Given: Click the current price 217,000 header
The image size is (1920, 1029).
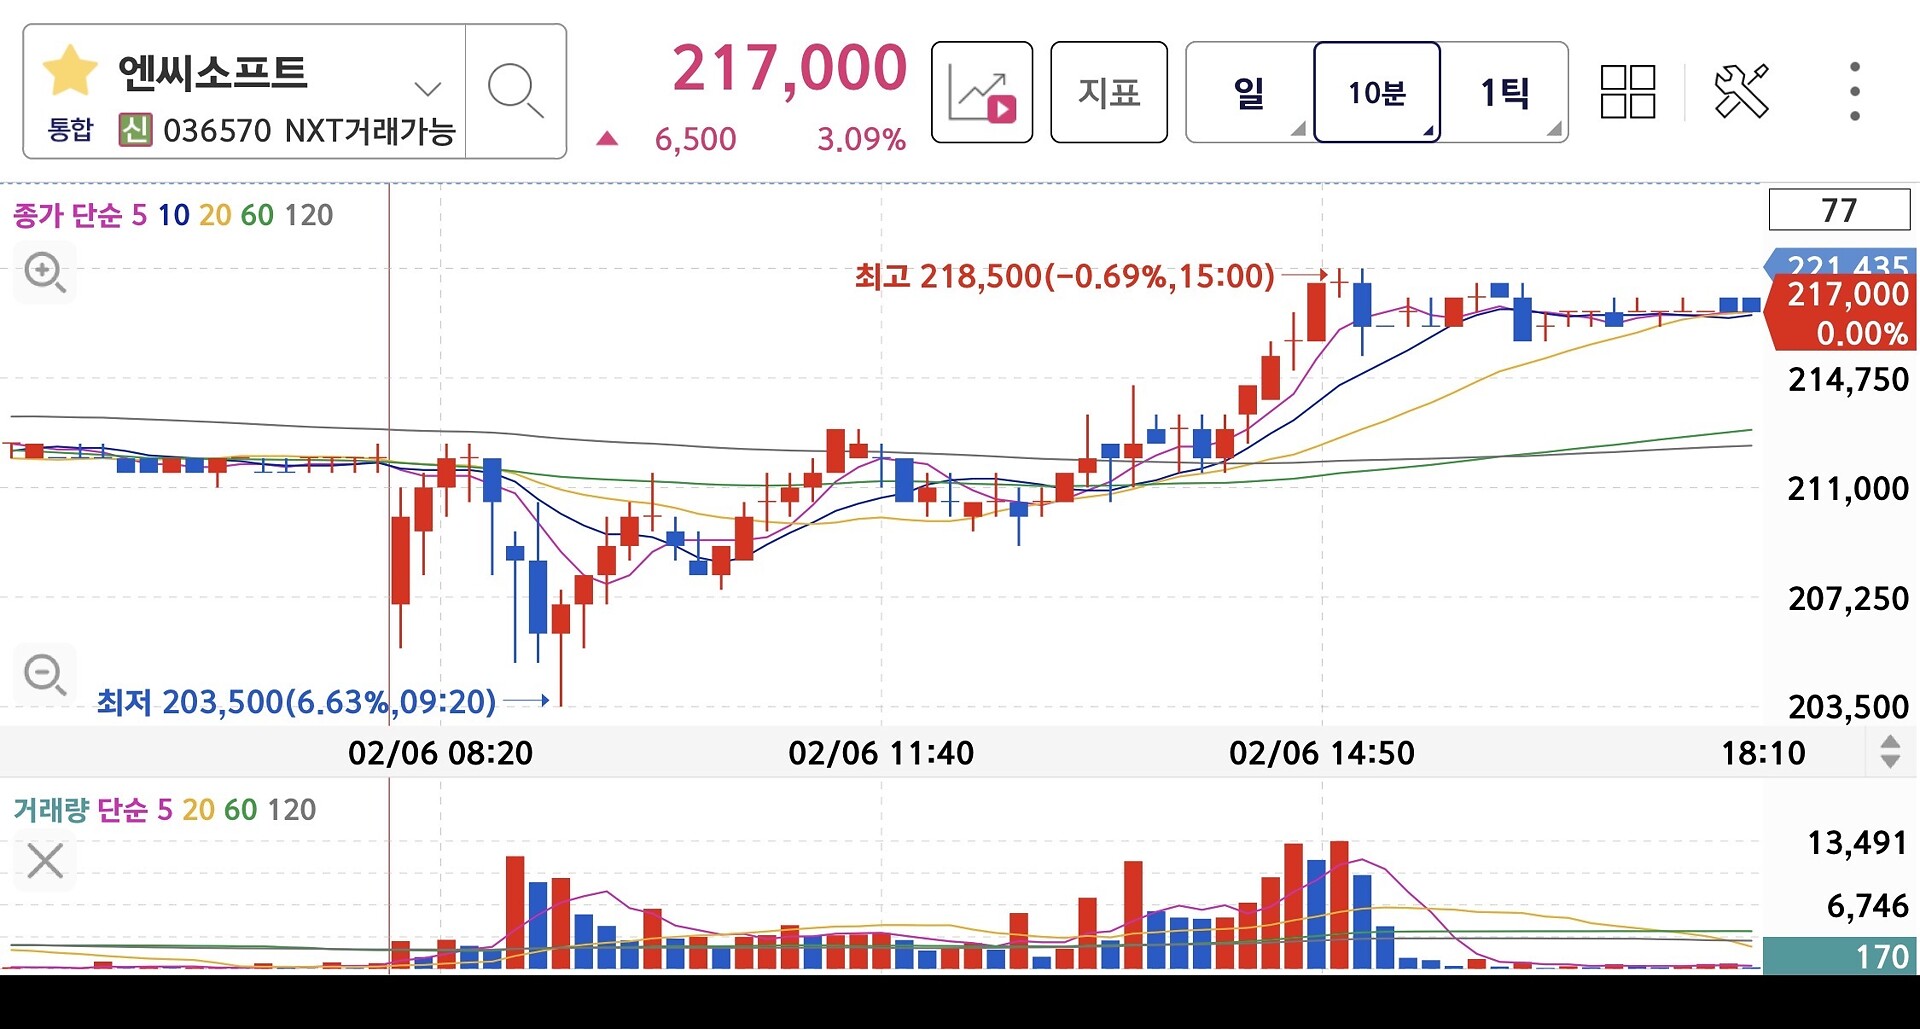Looking at the screenshot, I should (x=789, y=68).
